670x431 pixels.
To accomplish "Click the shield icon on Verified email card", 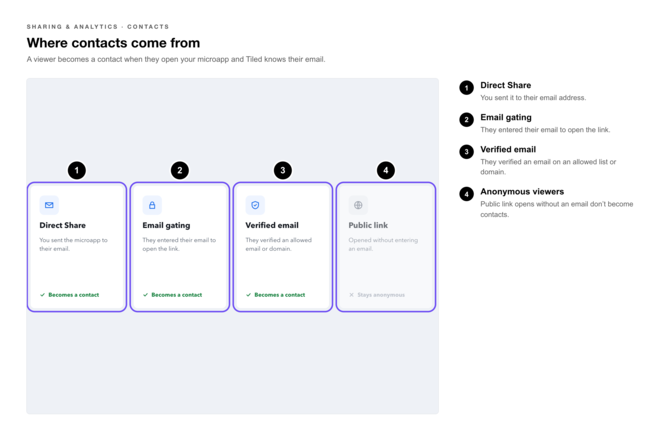I will coord(255,205).
